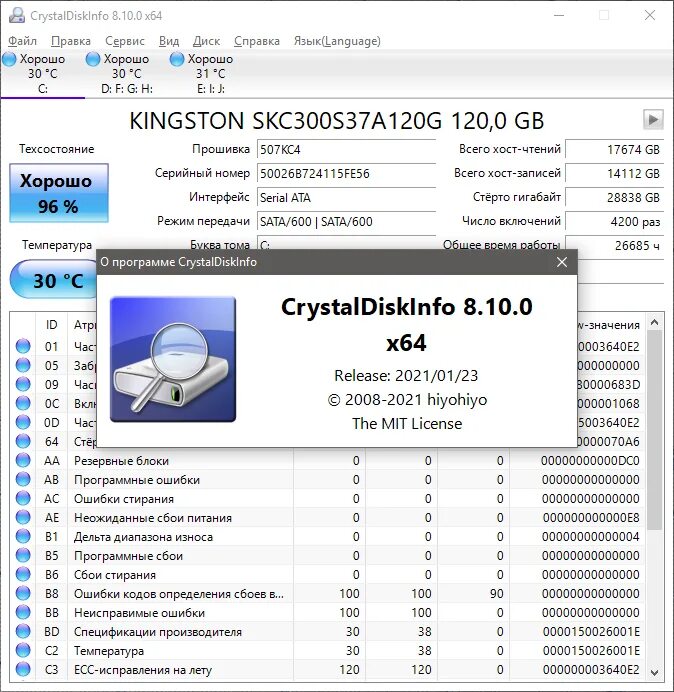Screen dimensions: 674x692
Task: Select Неожиданные сбои питания attribute name
Action: click(153, 518)
